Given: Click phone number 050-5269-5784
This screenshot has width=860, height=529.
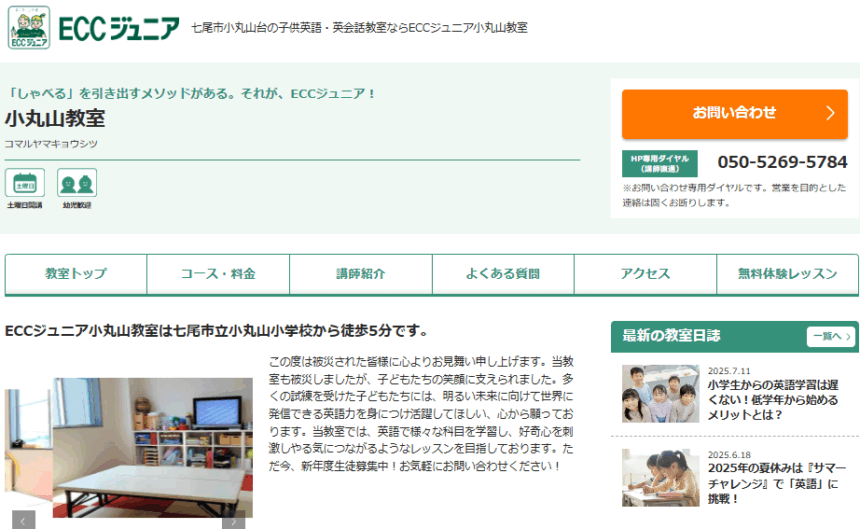Looking at the screenshot, I should [x=782, y=162].
